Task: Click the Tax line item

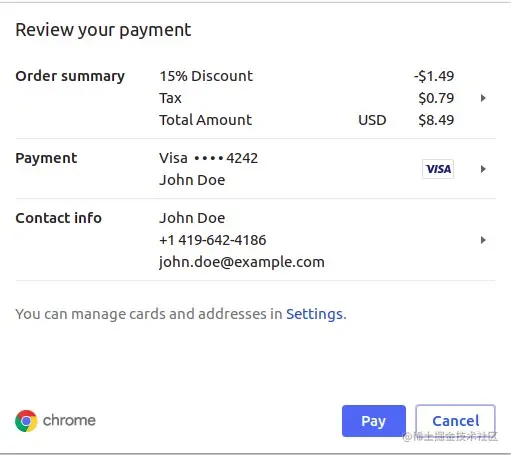Action: [x=307, y=98]
